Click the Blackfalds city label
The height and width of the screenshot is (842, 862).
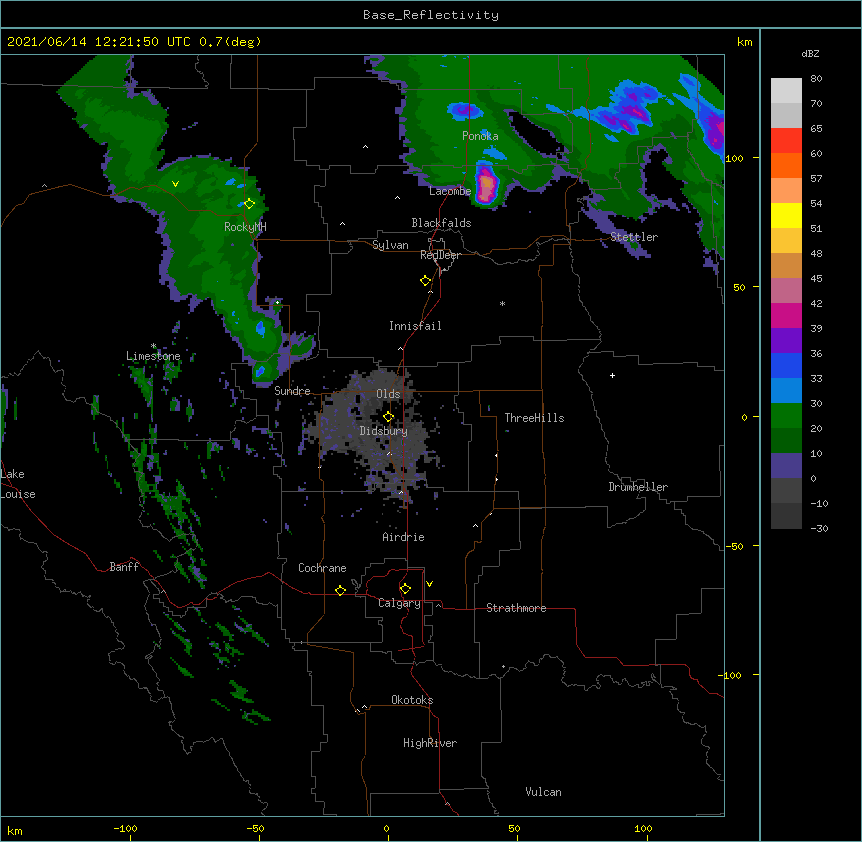tap(441, 223)
